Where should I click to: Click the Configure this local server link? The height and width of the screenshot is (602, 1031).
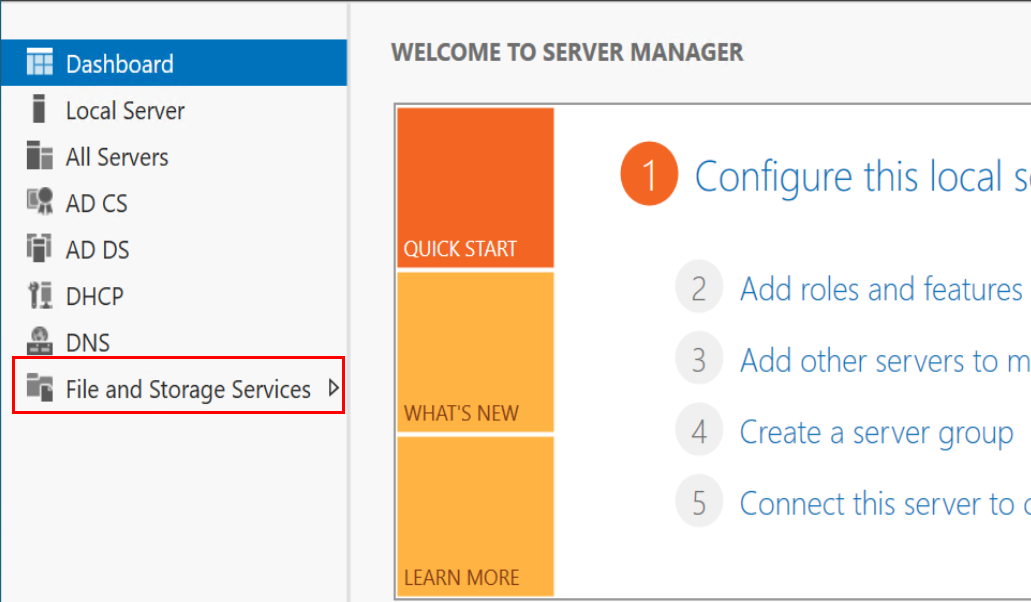[x=861, y=177]
